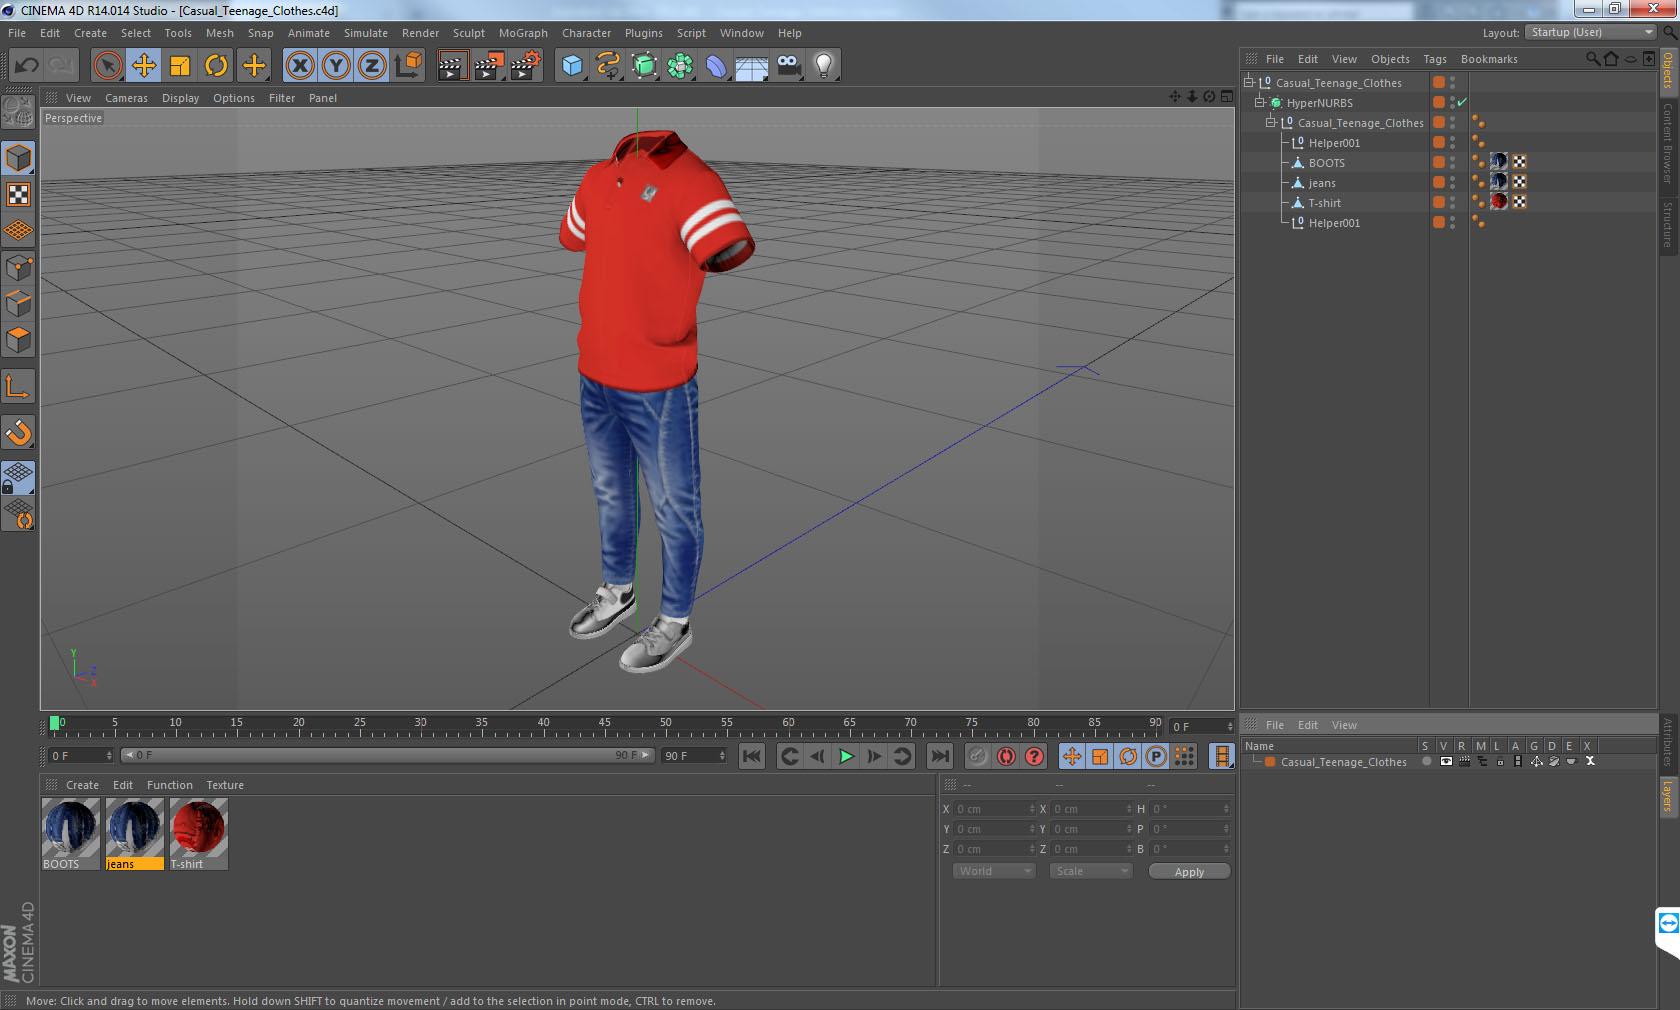The image size is (1680, 1010).
Task: Play the animation forward
Action: click(846, 756)
